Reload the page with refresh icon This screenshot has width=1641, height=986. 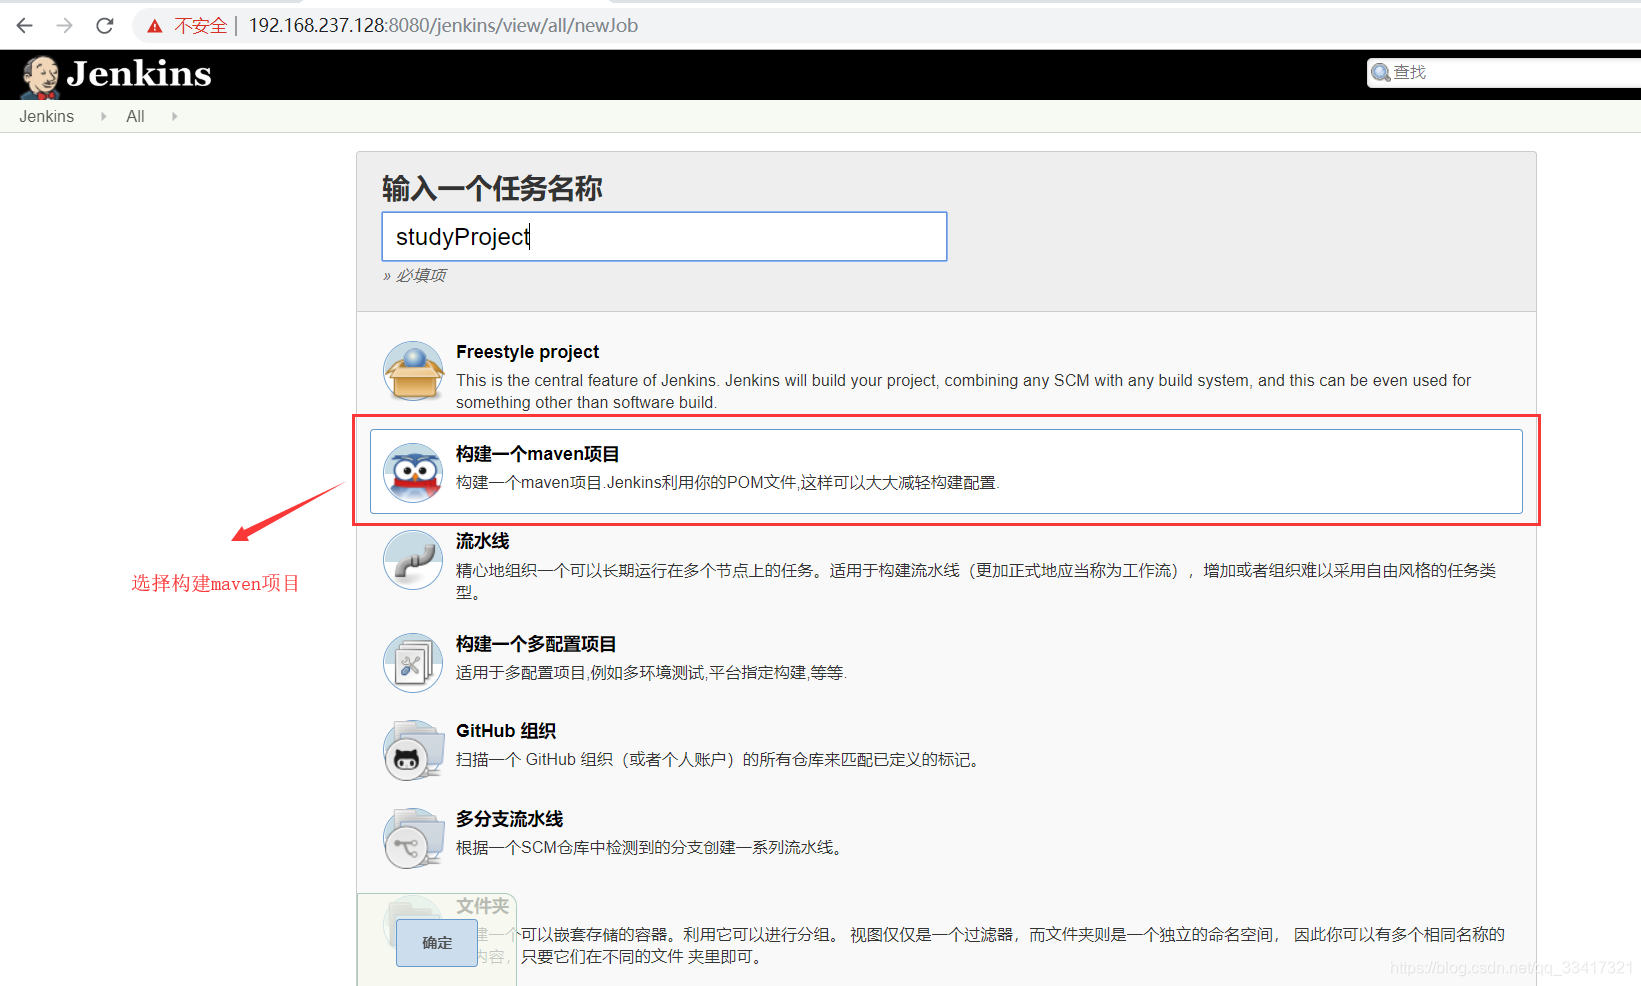105,25
